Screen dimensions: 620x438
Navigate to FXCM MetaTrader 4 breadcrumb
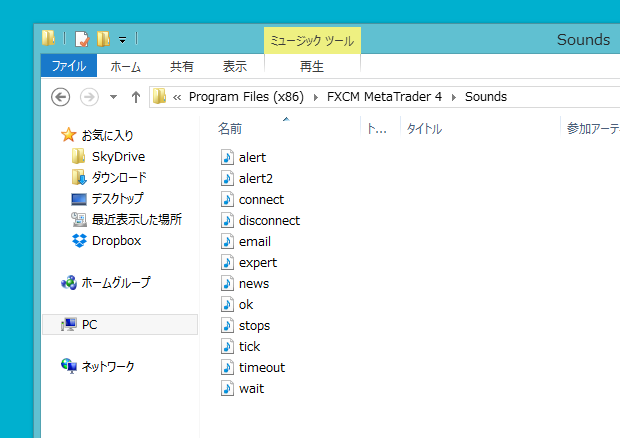point(384,97)
